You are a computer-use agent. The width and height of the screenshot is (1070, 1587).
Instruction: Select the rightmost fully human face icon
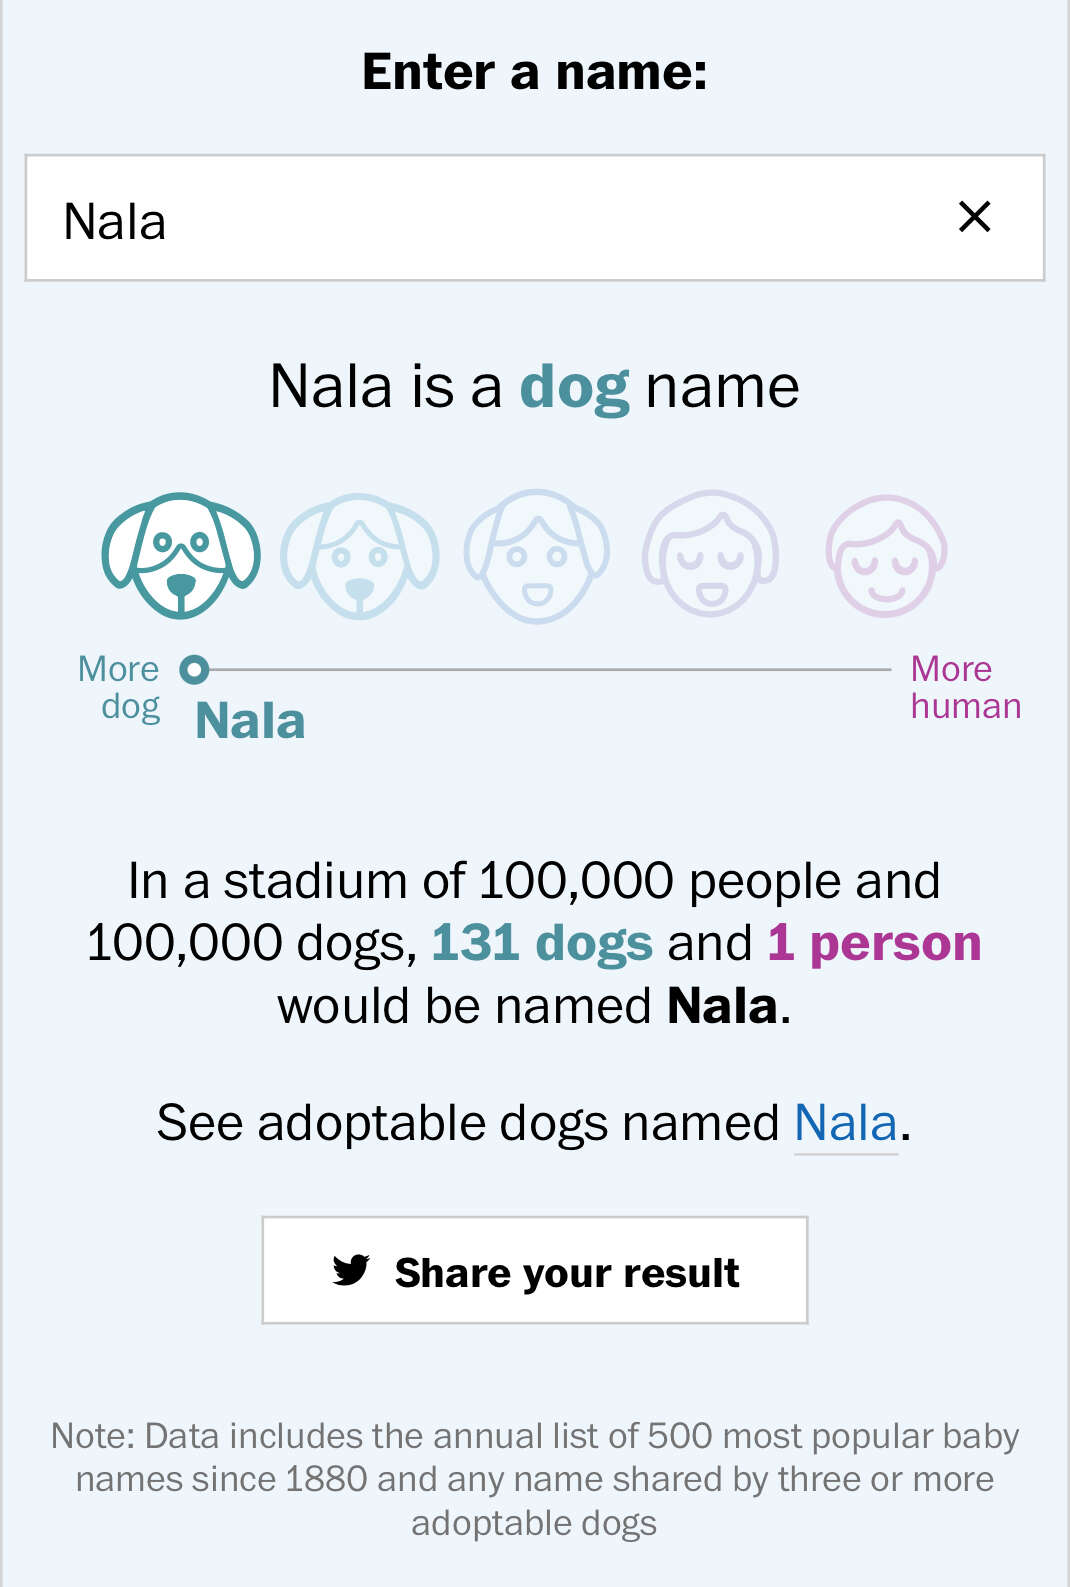click(886, 556)
